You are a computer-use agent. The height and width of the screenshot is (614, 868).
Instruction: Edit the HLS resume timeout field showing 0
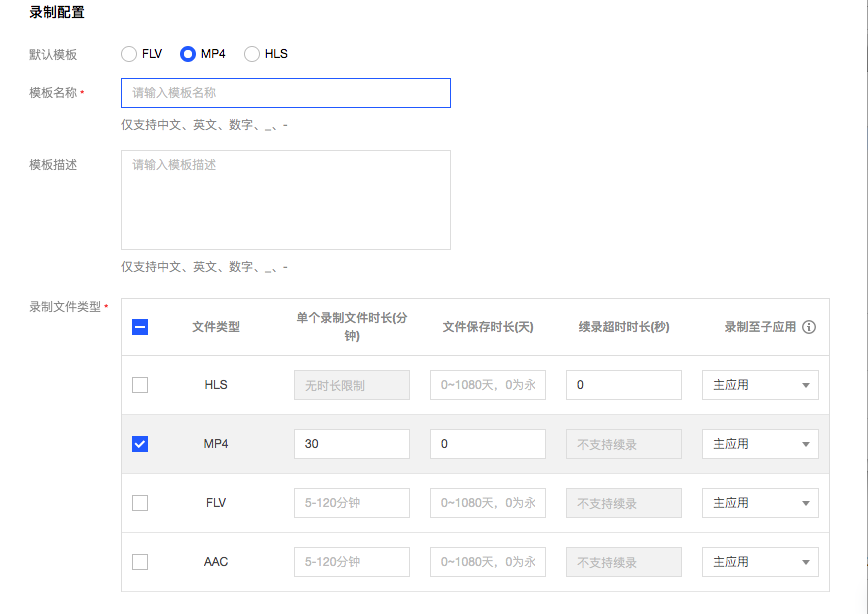coord(624,385)
